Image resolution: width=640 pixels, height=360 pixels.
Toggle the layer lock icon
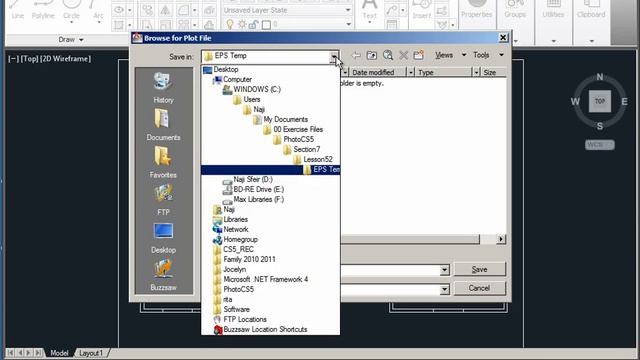tap(253, 25)
